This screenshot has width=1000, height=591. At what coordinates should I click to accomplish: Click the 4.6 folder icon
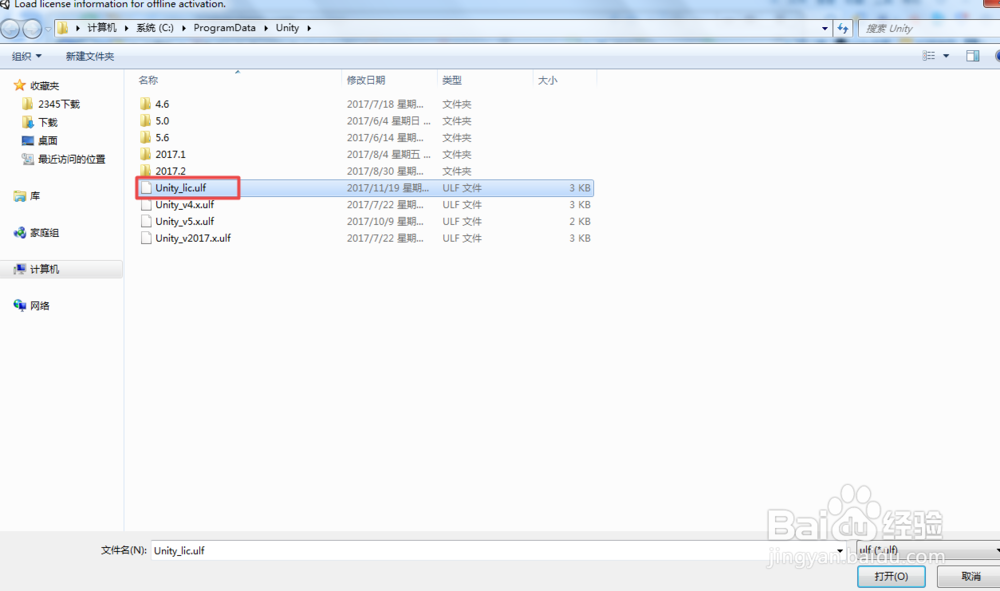point(146,104)
